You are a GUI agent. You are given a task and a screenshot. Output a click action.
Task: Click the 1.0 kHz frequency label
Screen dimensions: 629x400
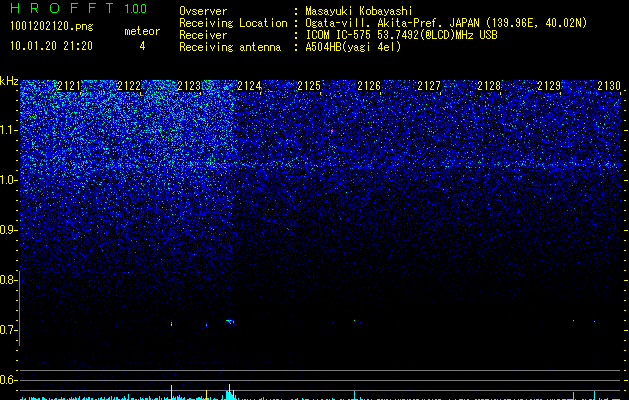pyautogui.click(x=9, y=180)
